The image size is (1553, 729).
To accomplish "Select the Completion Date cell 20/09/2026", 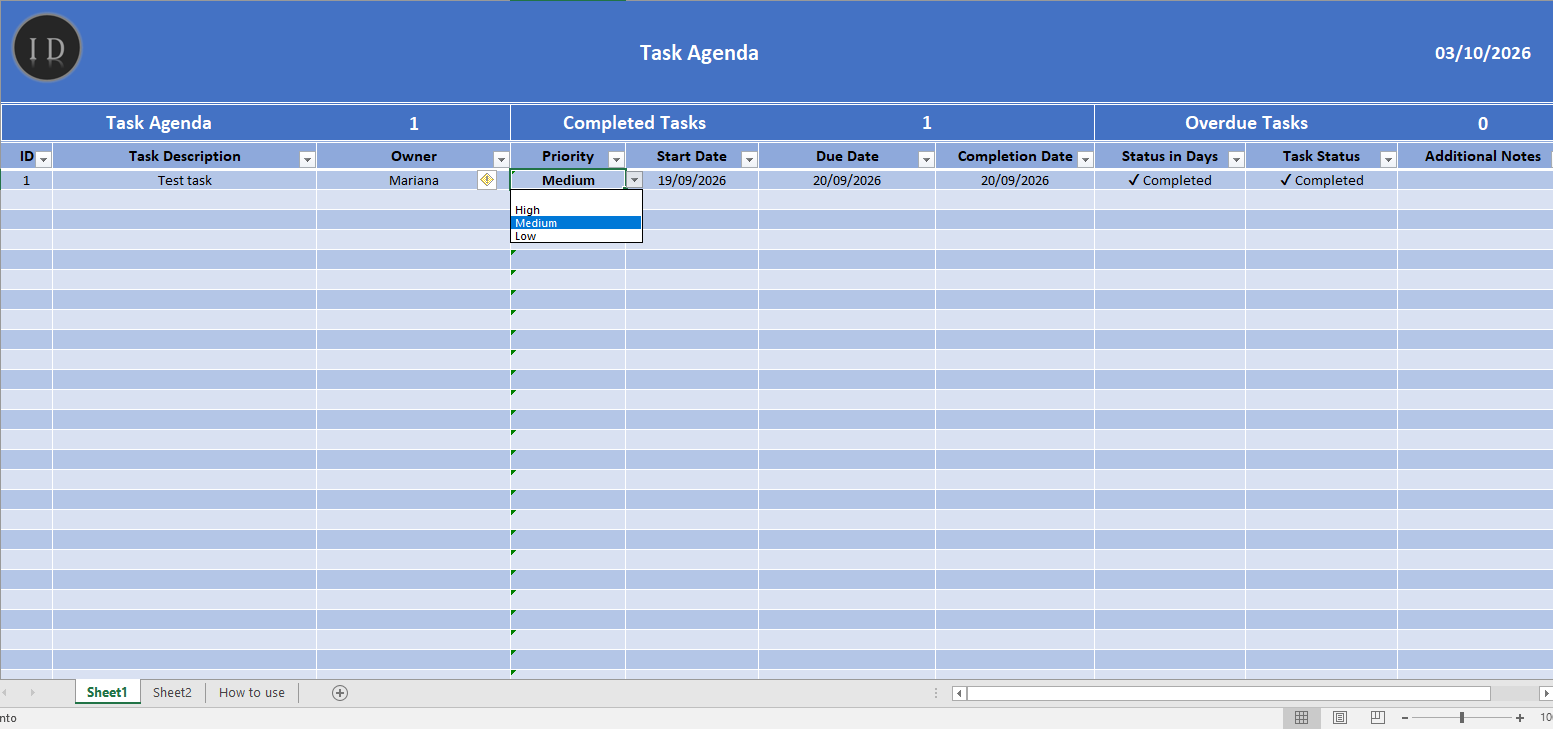I will point(1015,181).
